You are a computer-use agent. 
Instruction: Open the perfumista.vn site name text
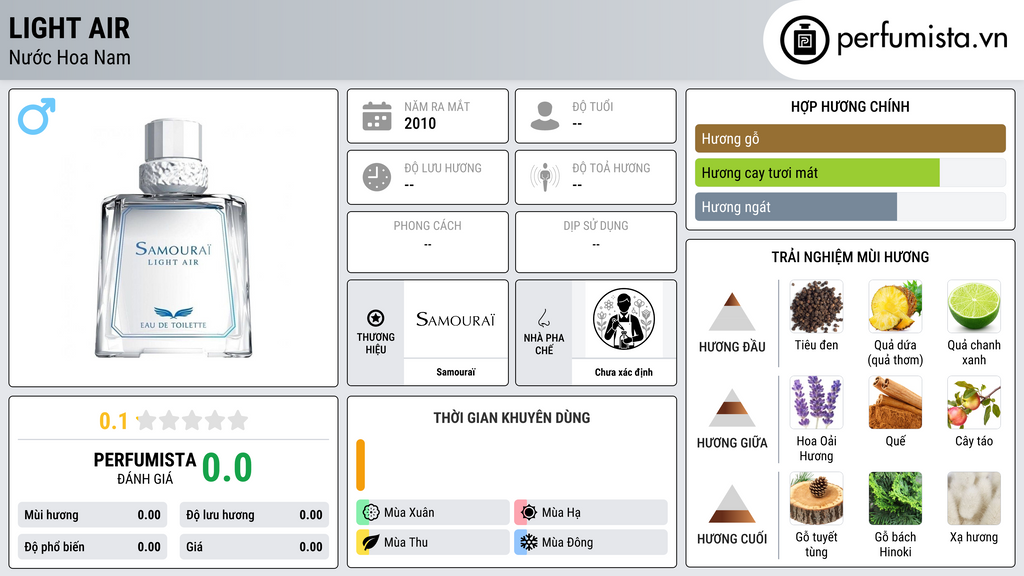[922, 39]
